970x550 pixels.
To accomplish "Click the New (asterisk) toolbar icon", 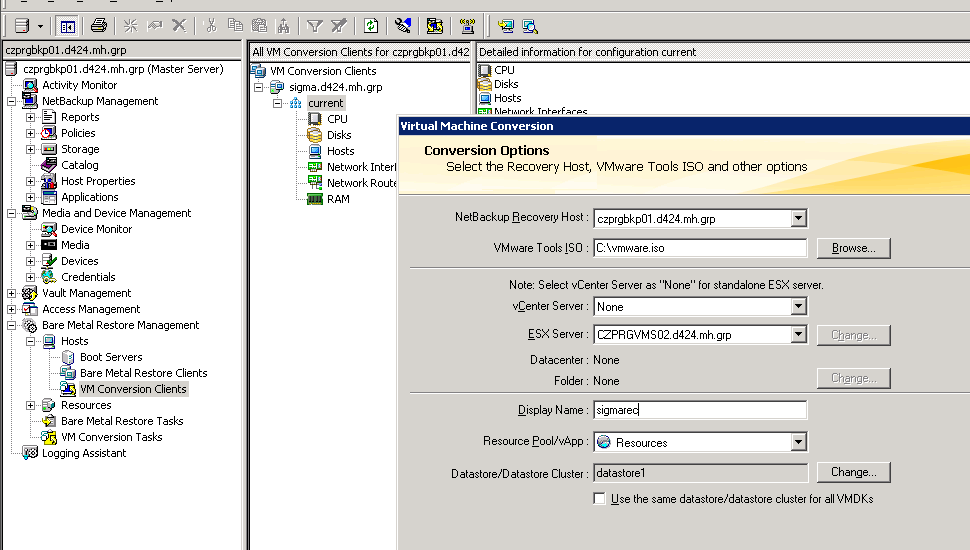I will click(x=131, y=25).
